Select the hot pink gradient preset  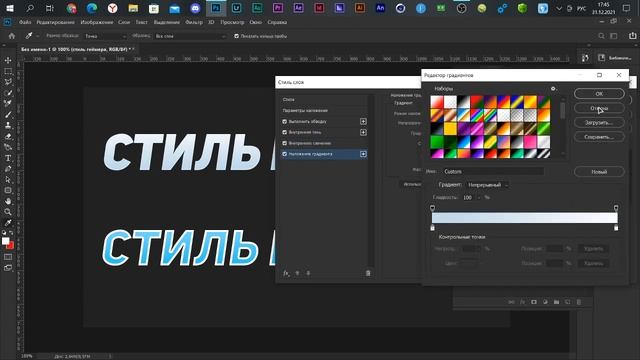530,141
